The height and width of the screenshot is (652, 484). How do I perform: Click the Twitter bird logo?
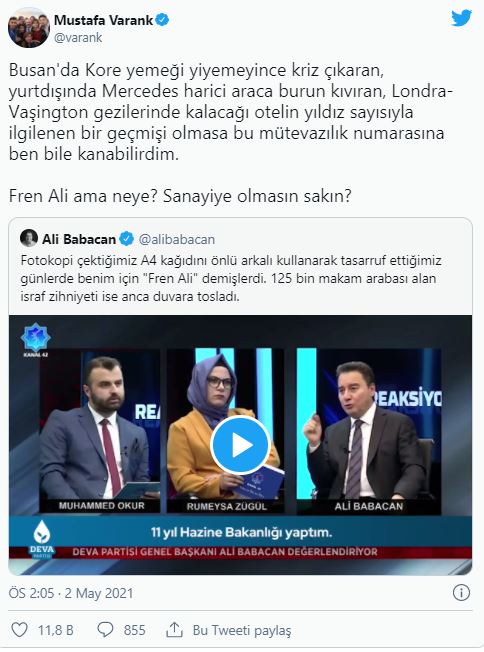click(x=462, y=19)
